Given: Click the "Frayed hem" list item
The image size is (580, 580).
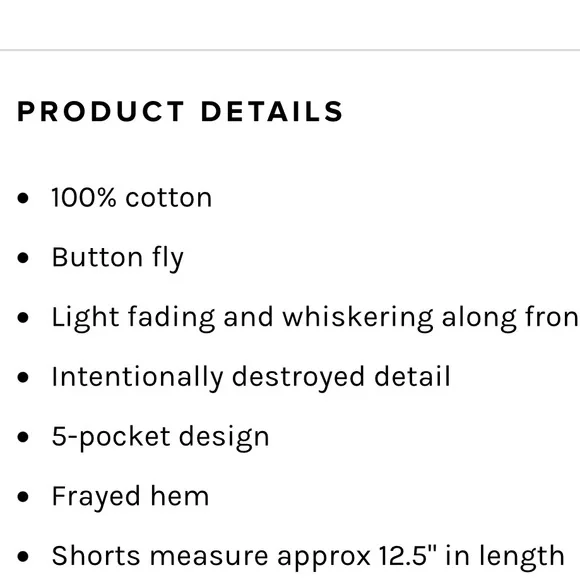Looking at the screenshot, I should [130, 496].
